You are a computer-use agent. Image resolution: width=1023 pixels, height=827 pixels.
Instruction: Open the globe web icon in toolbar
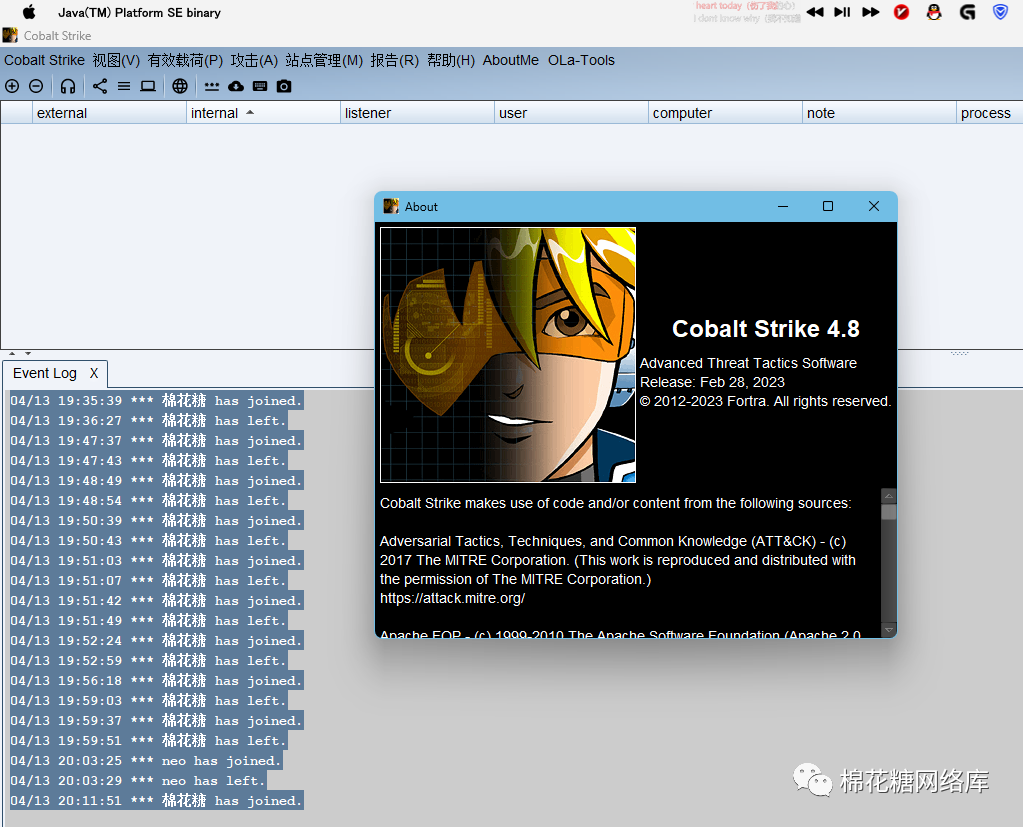(x=180, y=86)
